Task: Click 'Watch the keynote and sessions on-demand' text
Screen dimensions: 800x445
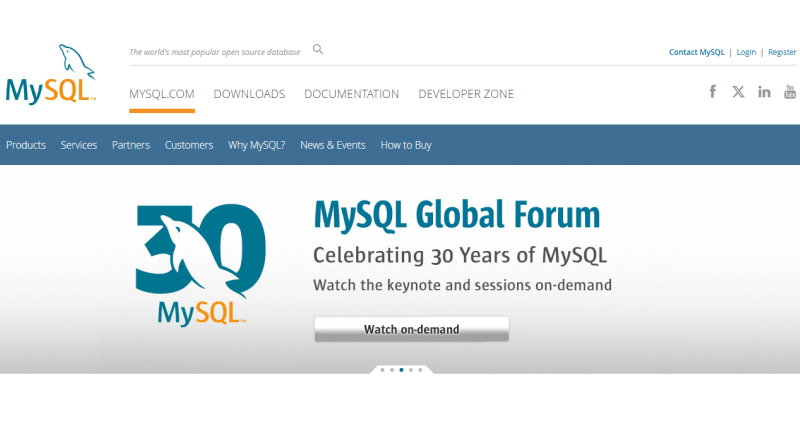Action: pos(462,285)
